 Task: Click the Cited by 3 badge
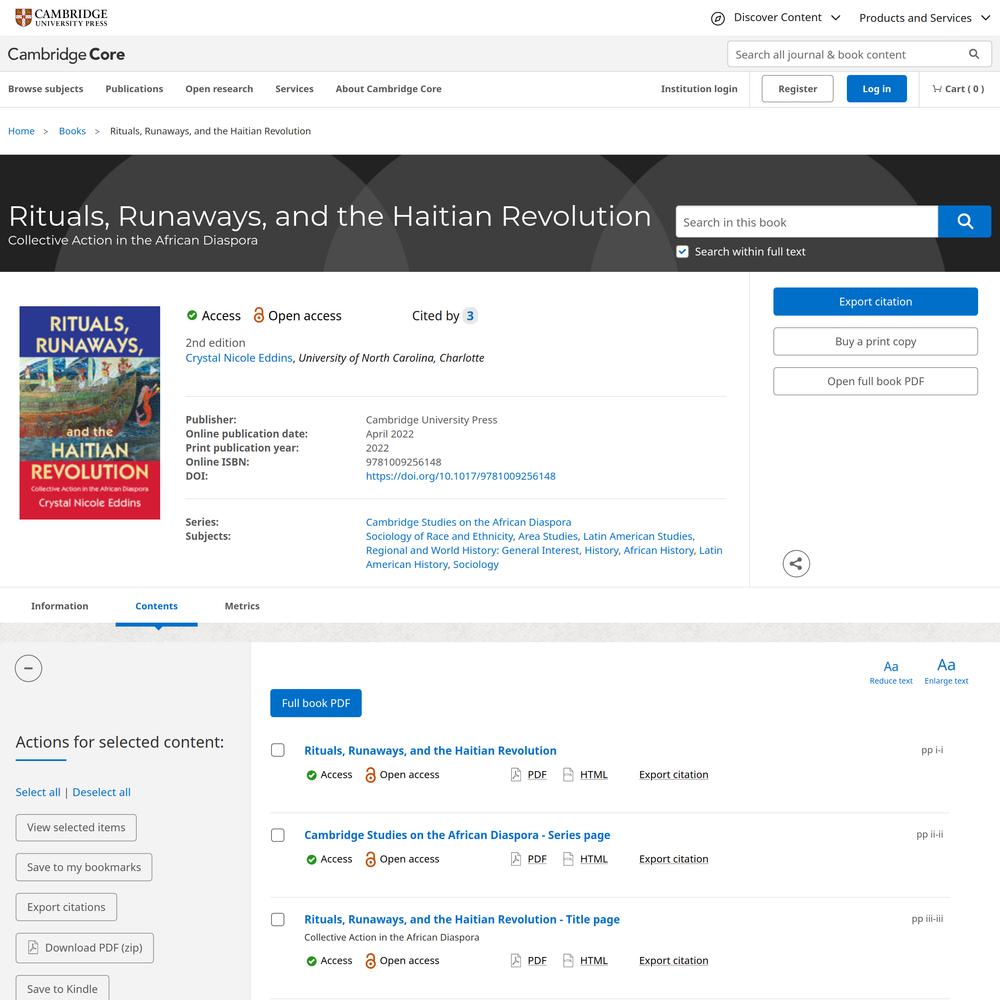[470, 316]
